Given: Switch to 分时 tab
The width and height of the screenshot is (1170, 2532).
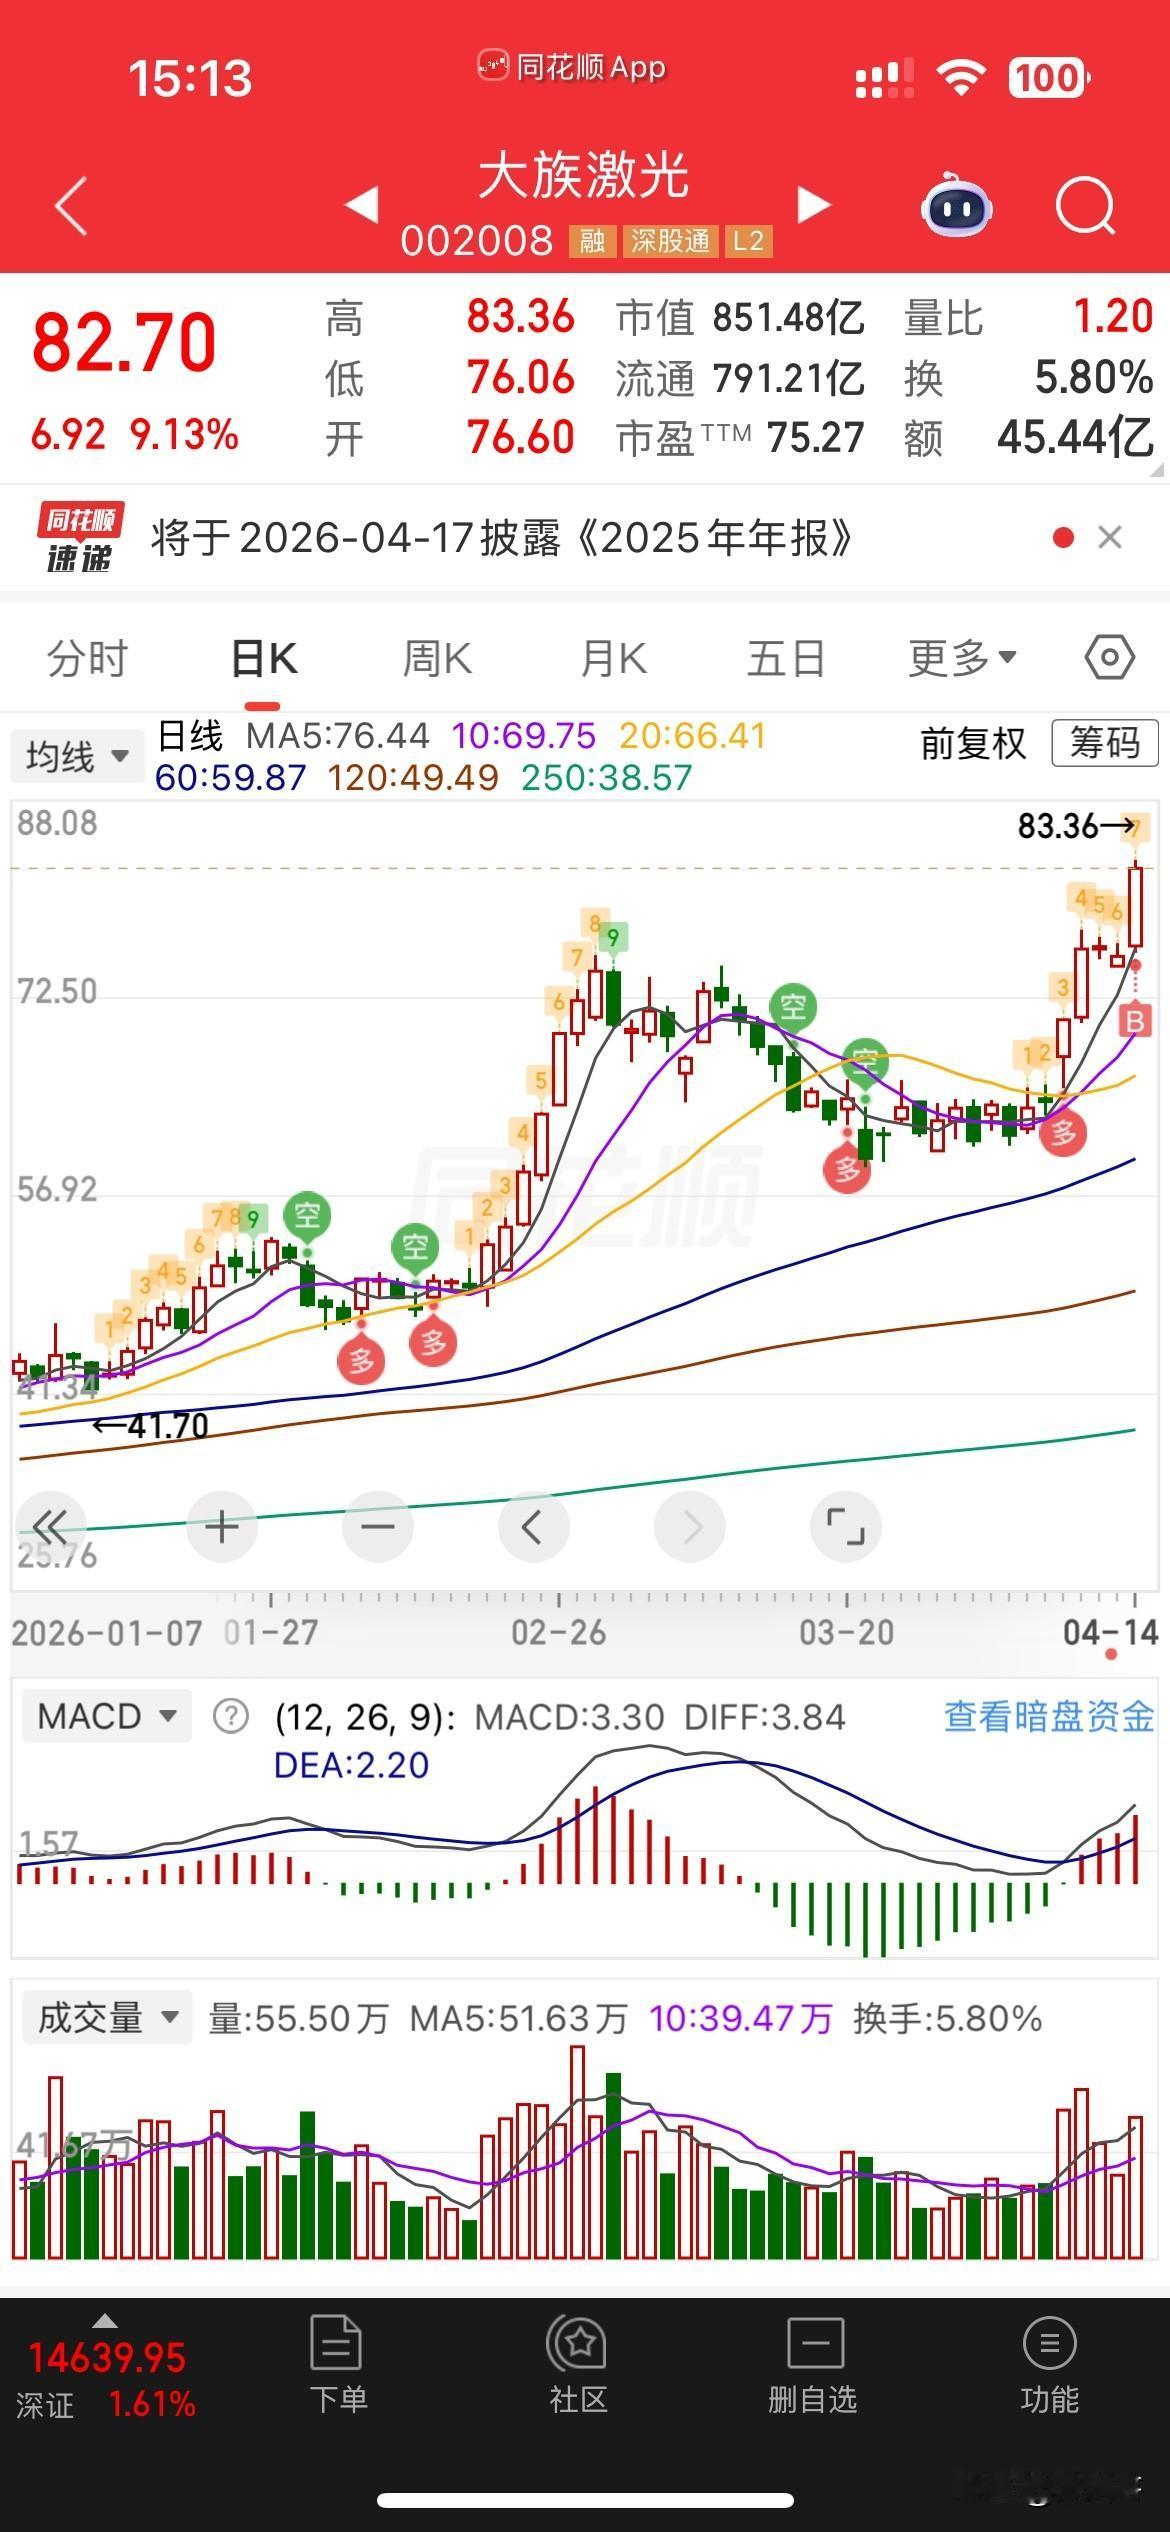Looking at the screenshot, I should coord(88,658).
